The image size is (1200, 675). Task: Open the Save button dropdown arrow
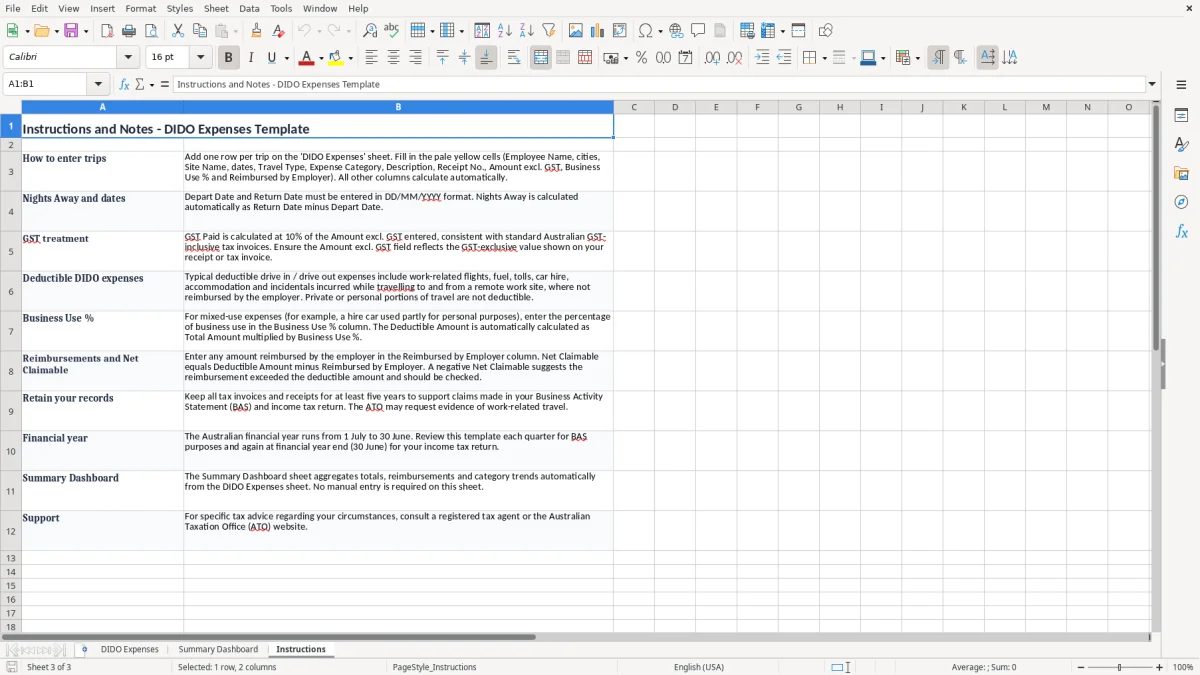(x=86, y=31)
